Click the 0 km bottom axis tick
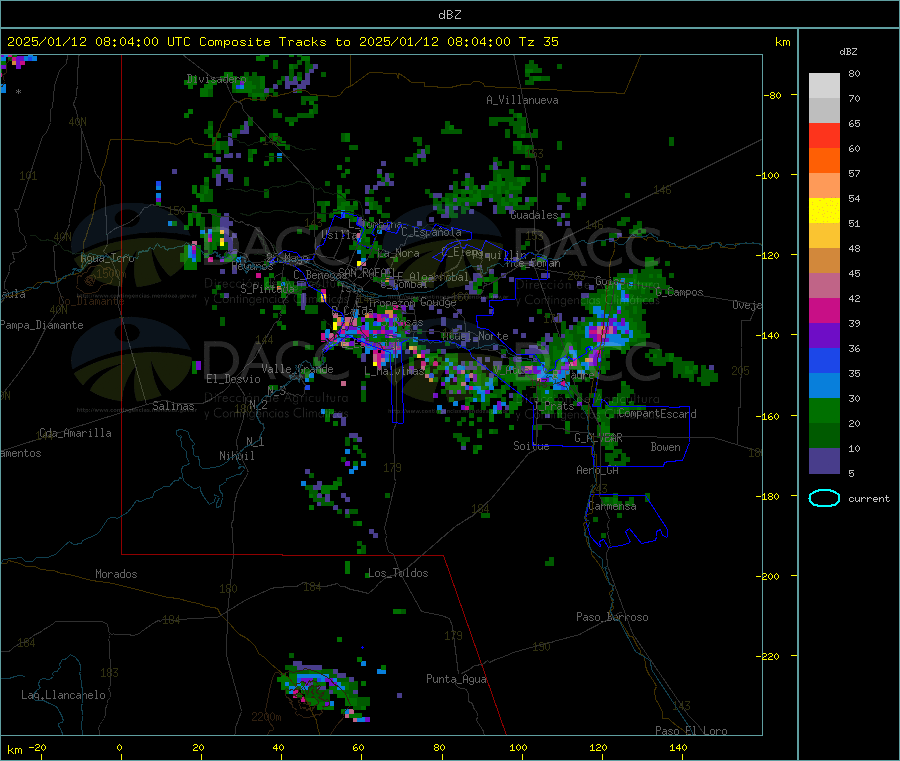Screen dimensions: 900x761 (x=119, y=747)
